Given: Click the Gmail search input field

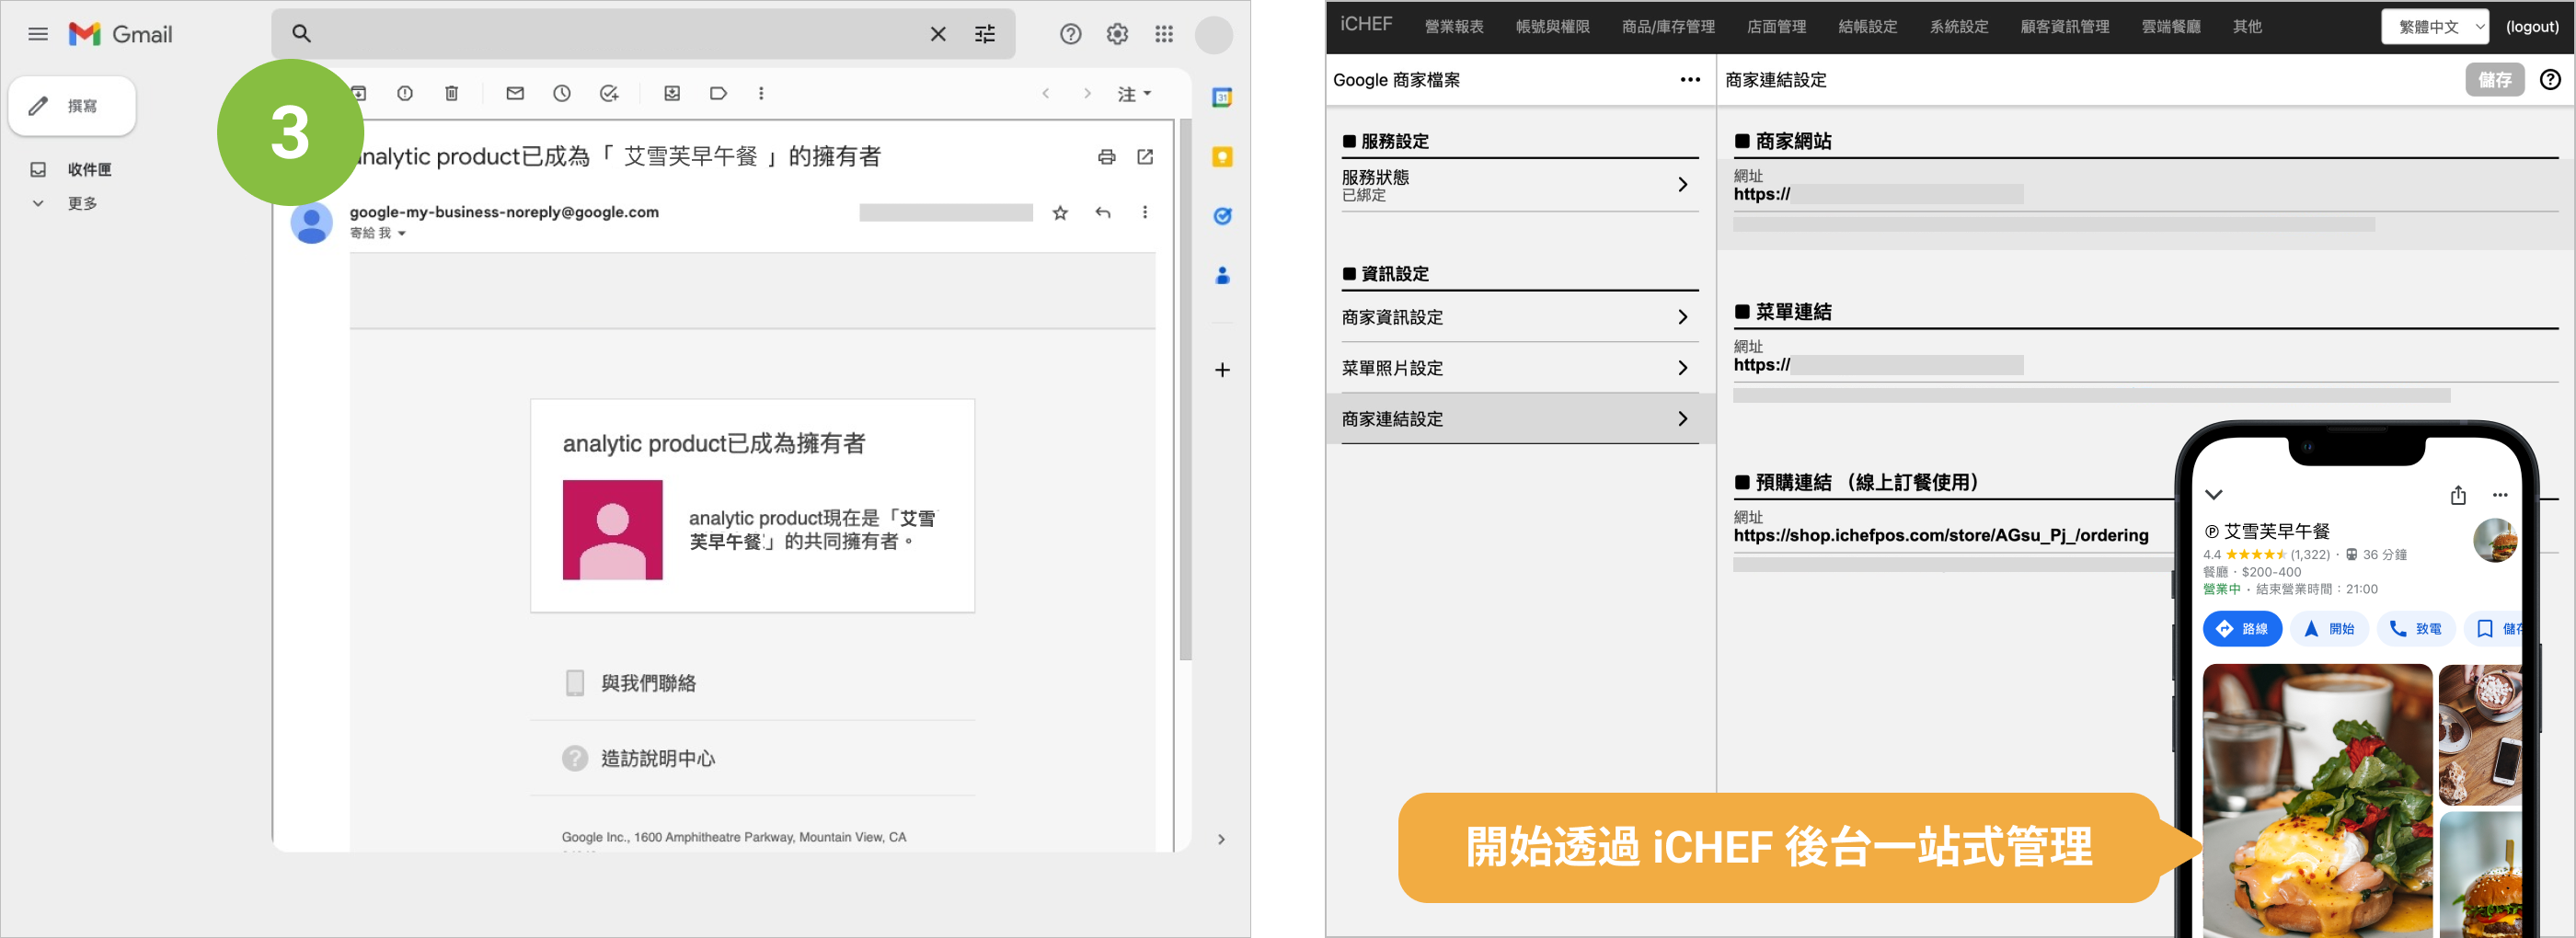Looking at the screenshot, I should pos(620,34).
